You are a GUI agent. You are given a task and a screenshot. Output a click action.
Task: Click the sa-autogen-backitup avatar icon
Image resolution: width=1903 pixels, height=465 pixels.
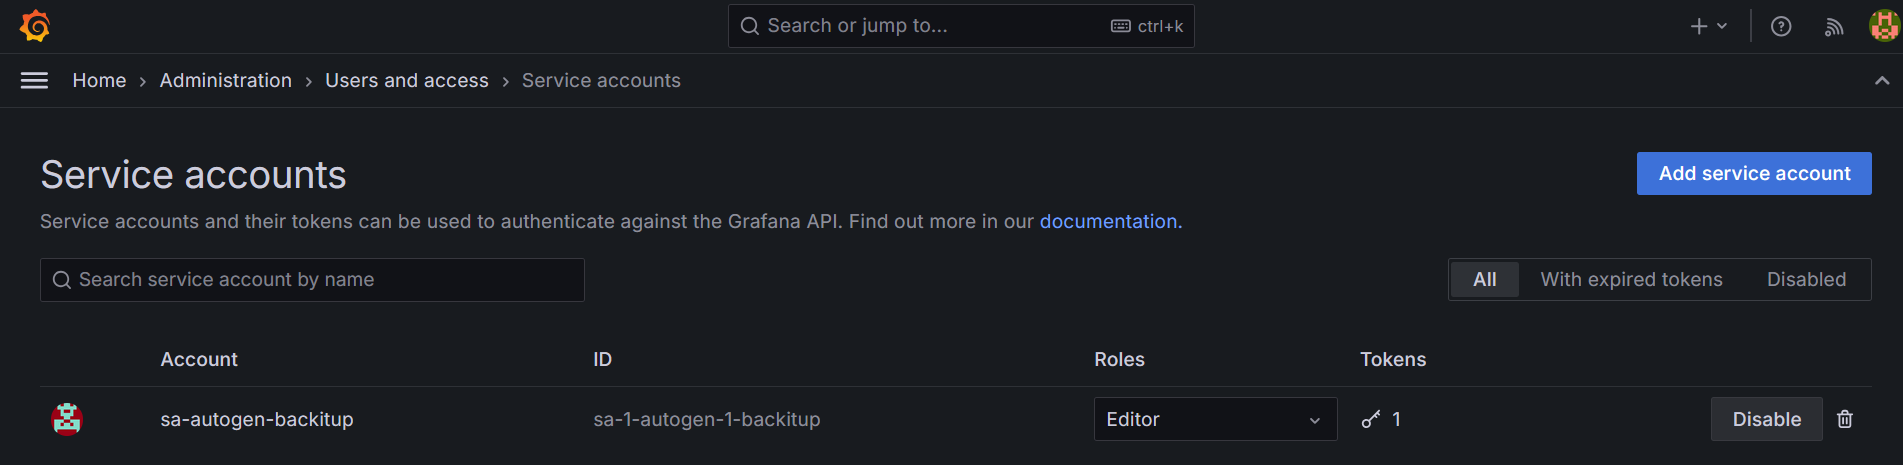[67, 419]
